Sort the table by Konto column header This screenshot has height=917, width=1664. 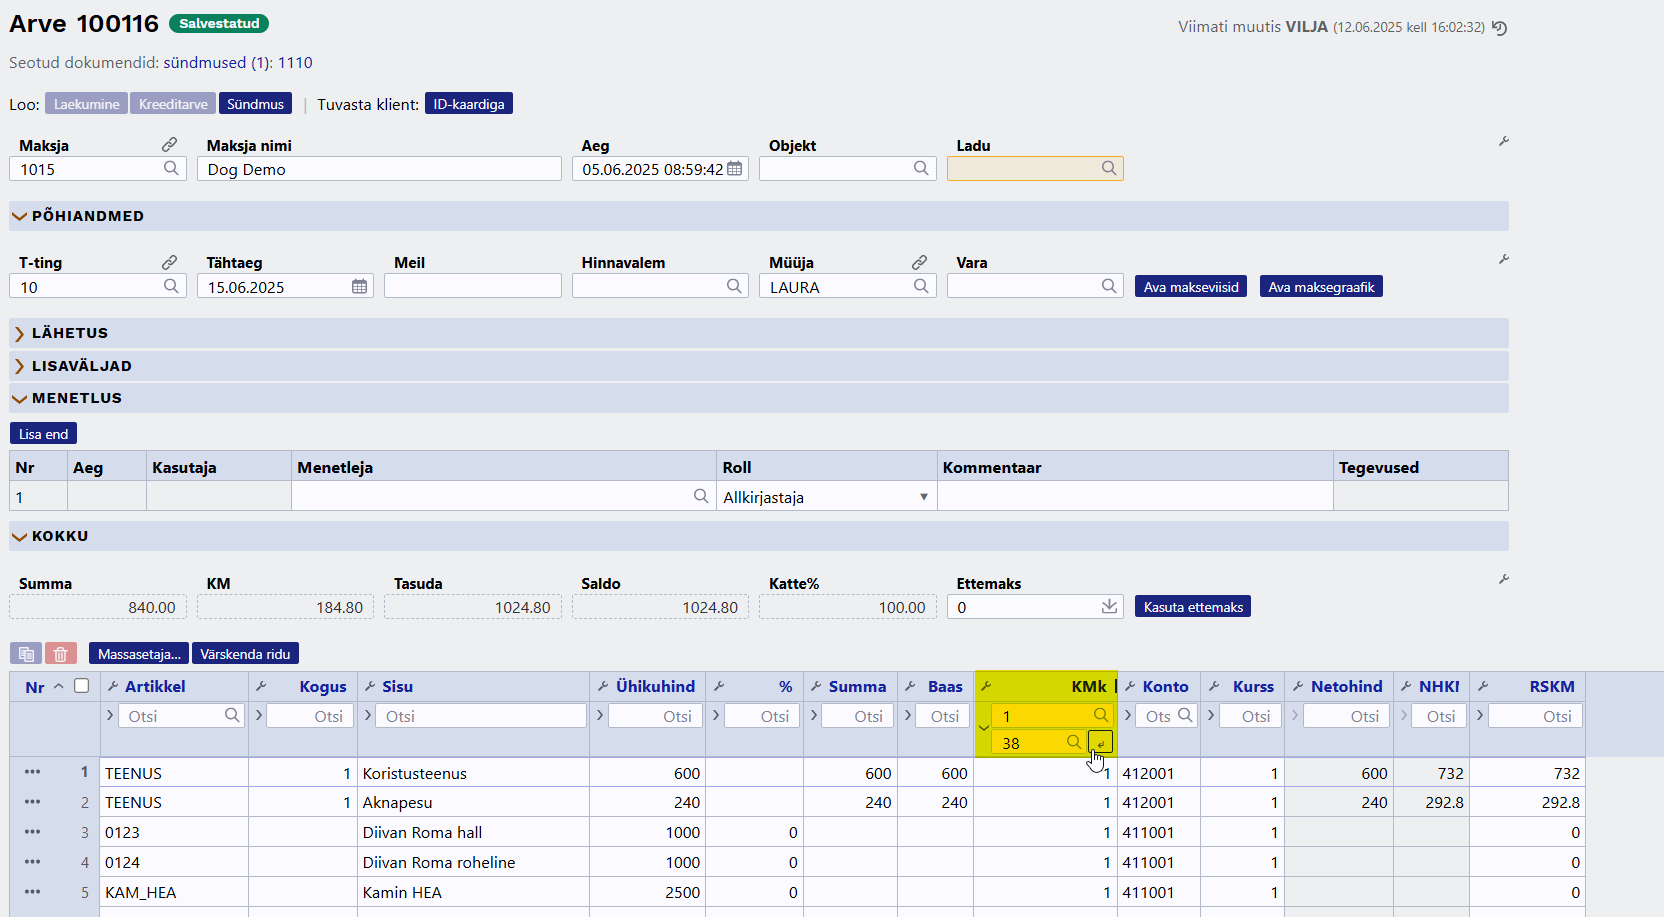point(1165,687)
